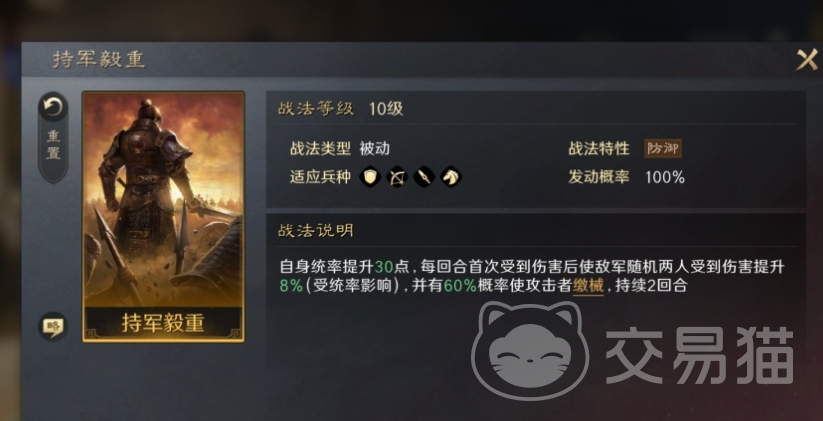This screenshot has width=823, height=421.
Task: Click the green 60% probability value
Action: point(460,287)
